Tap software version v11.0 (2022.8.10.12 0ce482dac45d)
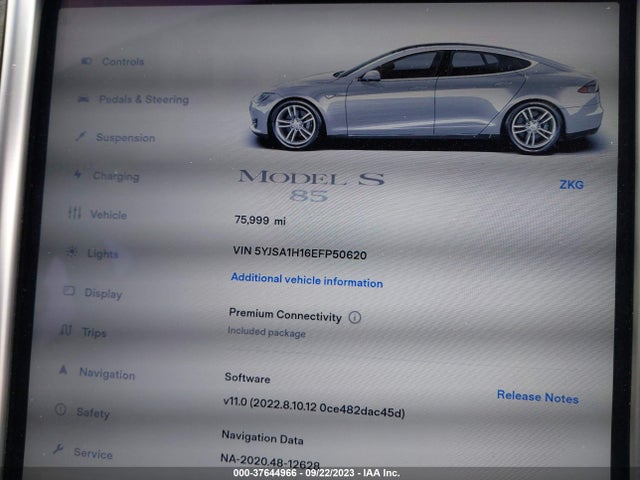Viewport: 640px width, 480px height. [x=314, y=407]
